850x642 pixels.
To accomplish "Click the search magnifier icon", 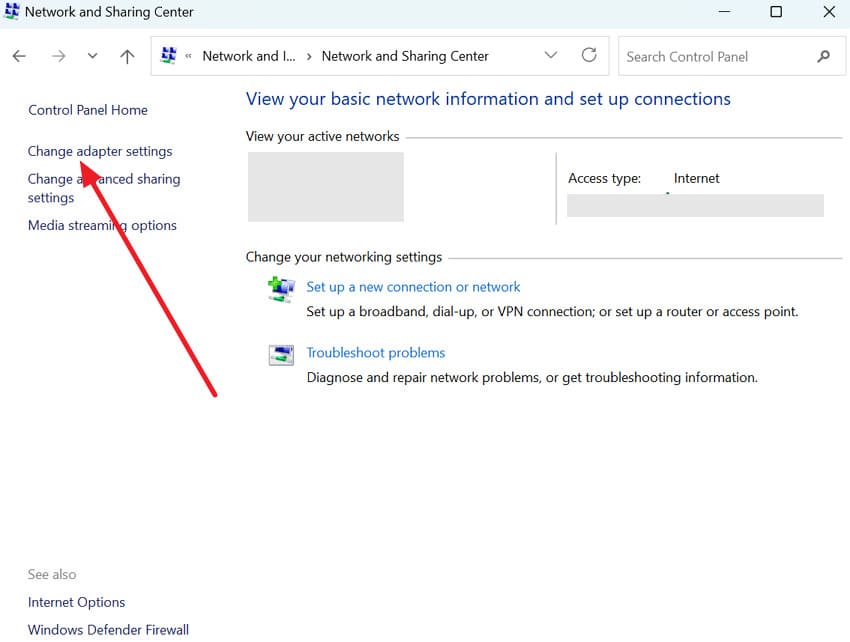I will (x=823, y=56).
